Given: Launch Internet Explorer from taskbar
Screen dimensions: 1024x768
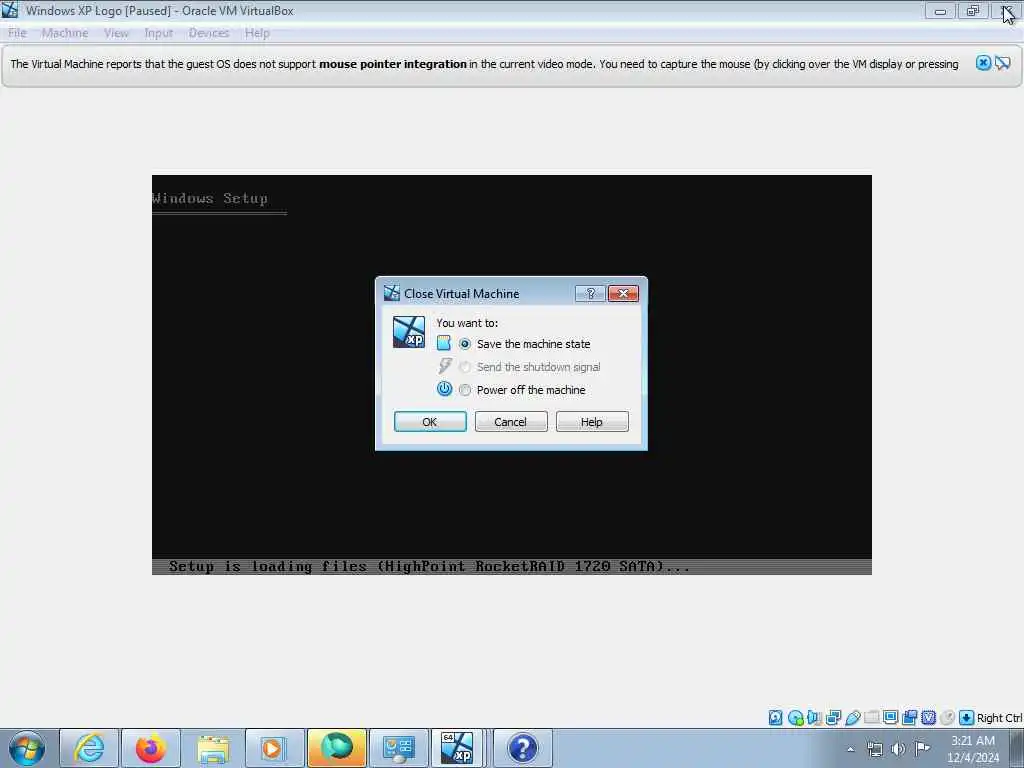Looking at the screenshot, I should 89,748.
